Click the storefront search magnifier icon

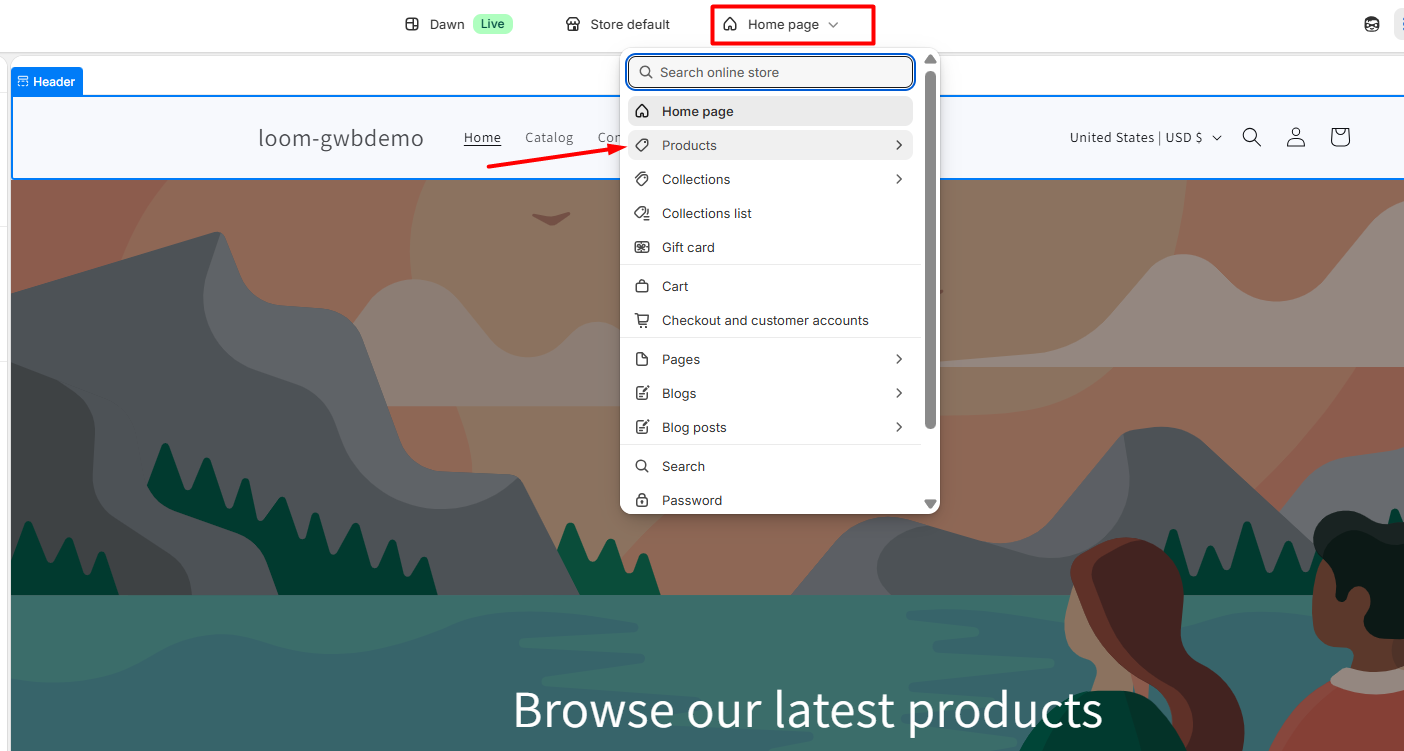pyautogui.click(x=1251, y=137)
